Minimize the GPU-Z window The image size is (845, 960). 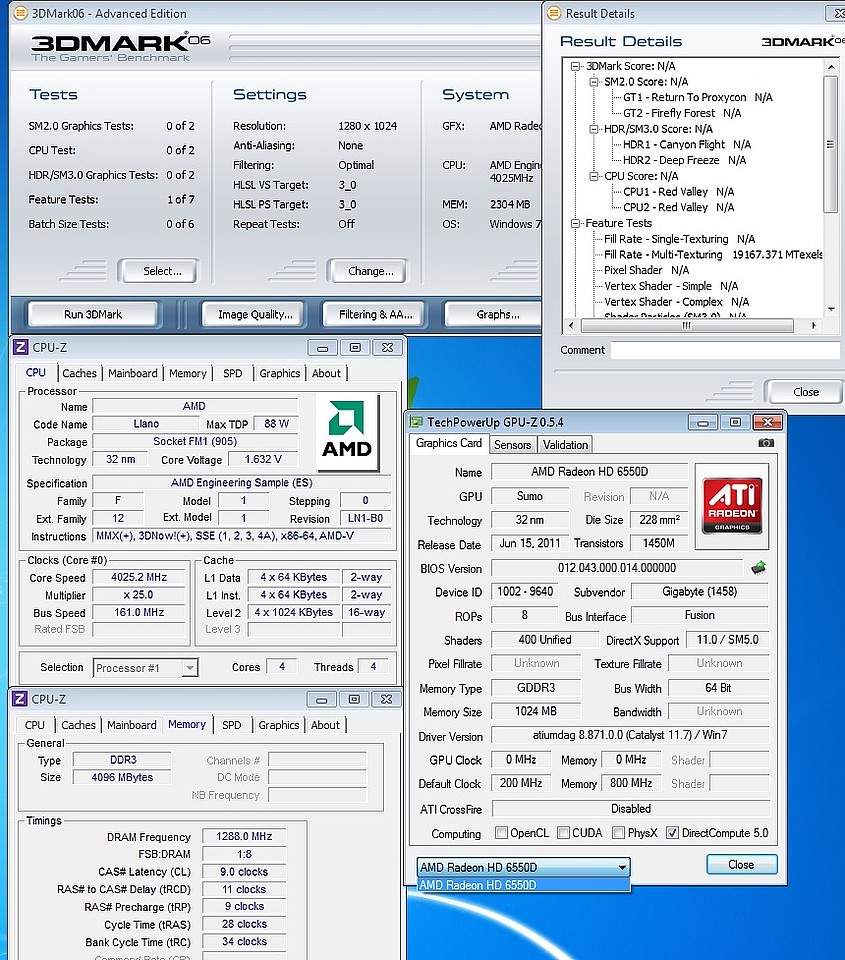[x=703, y=422]
